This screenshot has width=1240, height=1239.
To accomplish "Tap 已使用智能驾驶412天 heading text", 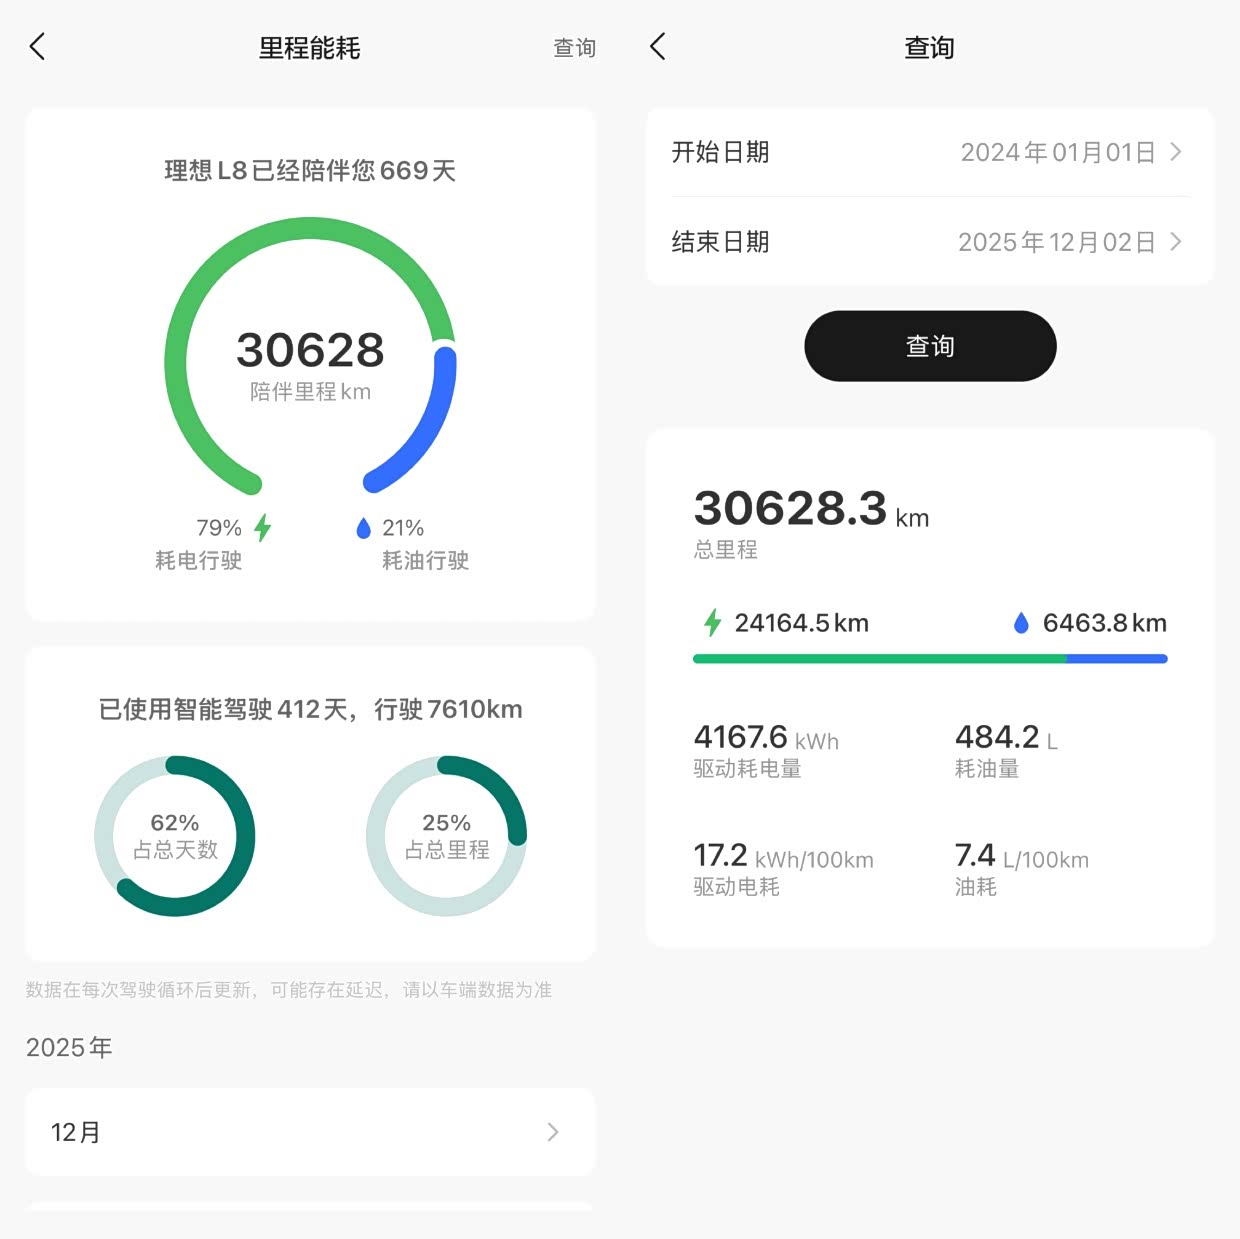I will click(x=310, y=709).
